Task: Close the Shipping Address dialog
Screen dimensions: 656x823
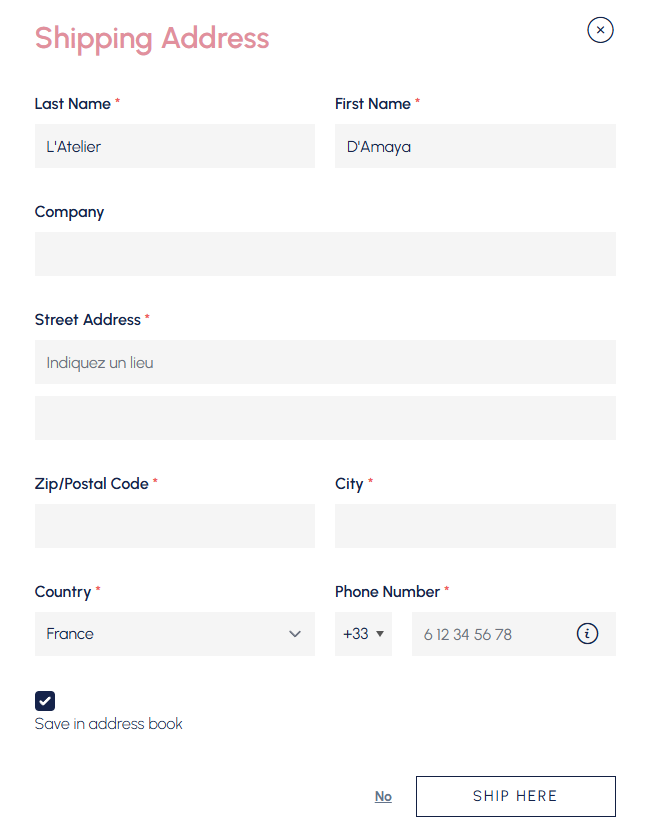Action: pyautogui.click(x=600, y=30)
